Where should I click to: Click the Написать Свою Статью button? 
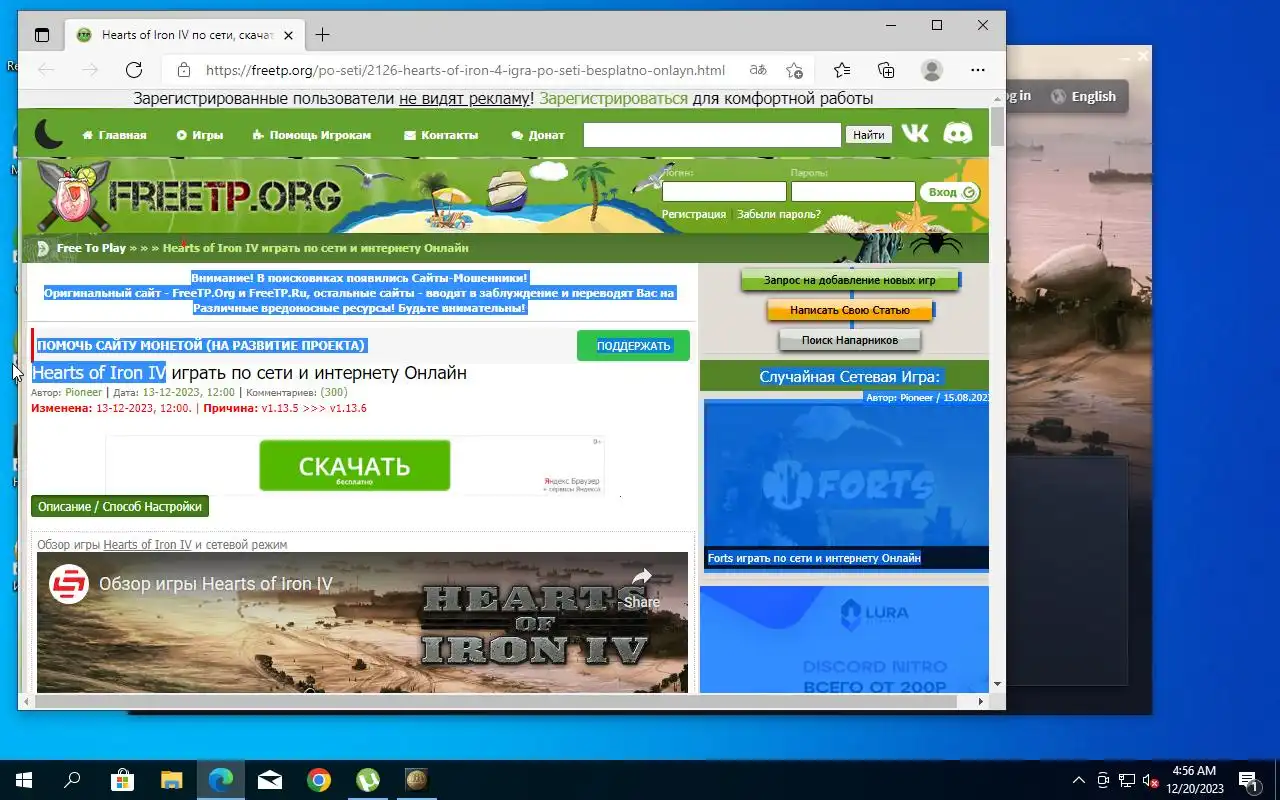[850, 310]
